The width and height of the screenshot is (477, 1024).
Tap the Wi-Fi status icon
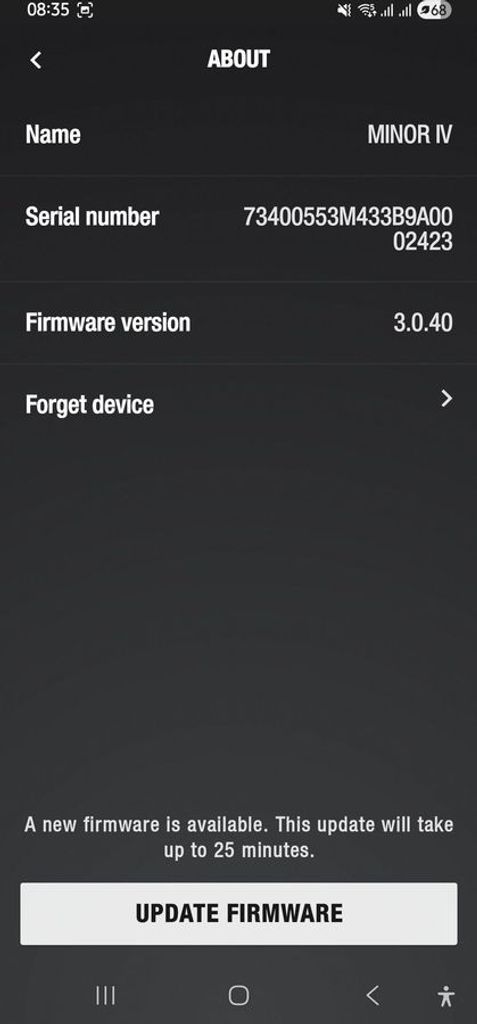tap(366, 10)
